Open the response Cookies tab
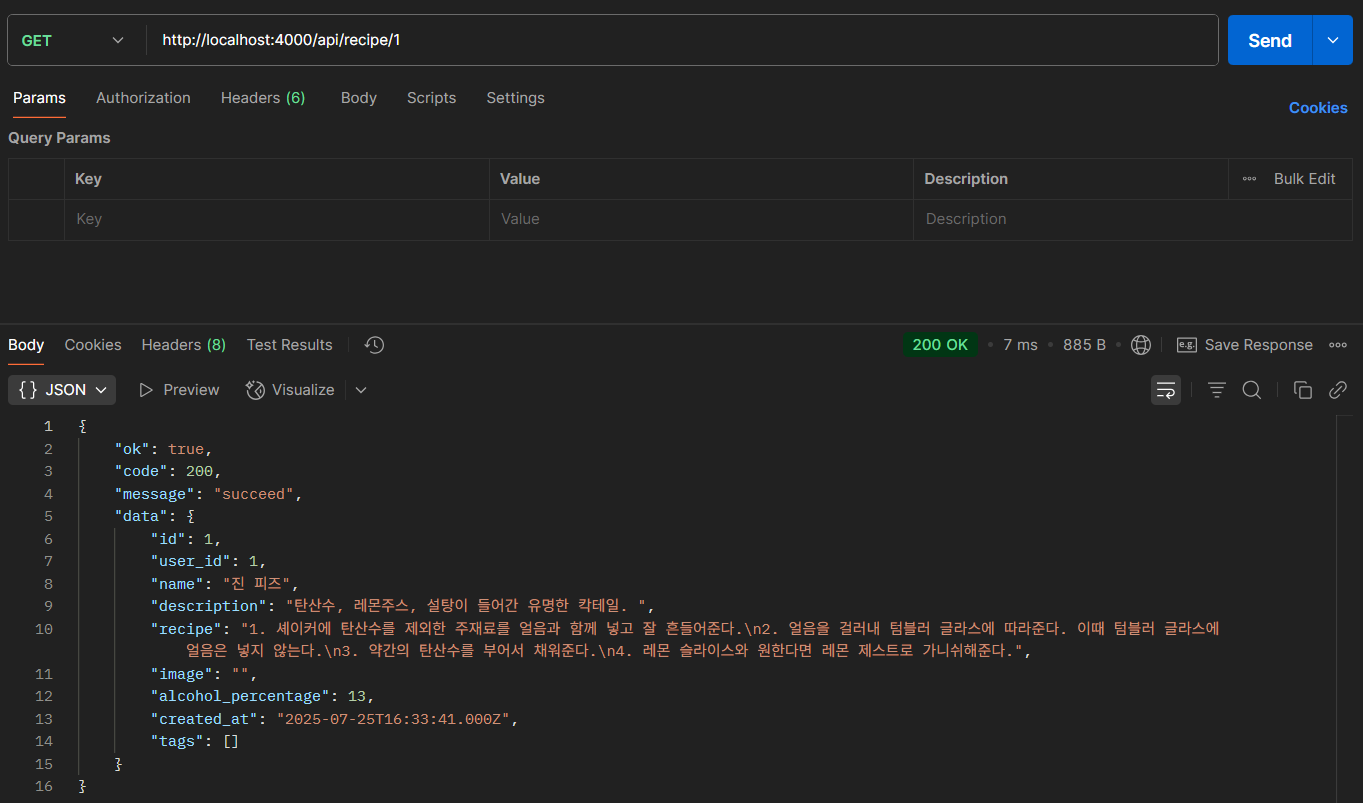Viewport: 1363px width, 803px height. (x=93, y=345)
